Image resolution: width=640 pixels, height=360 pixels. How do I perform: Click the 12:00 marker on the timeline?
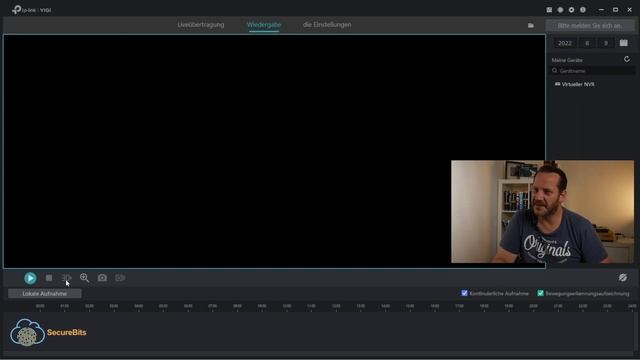(336, 307)
